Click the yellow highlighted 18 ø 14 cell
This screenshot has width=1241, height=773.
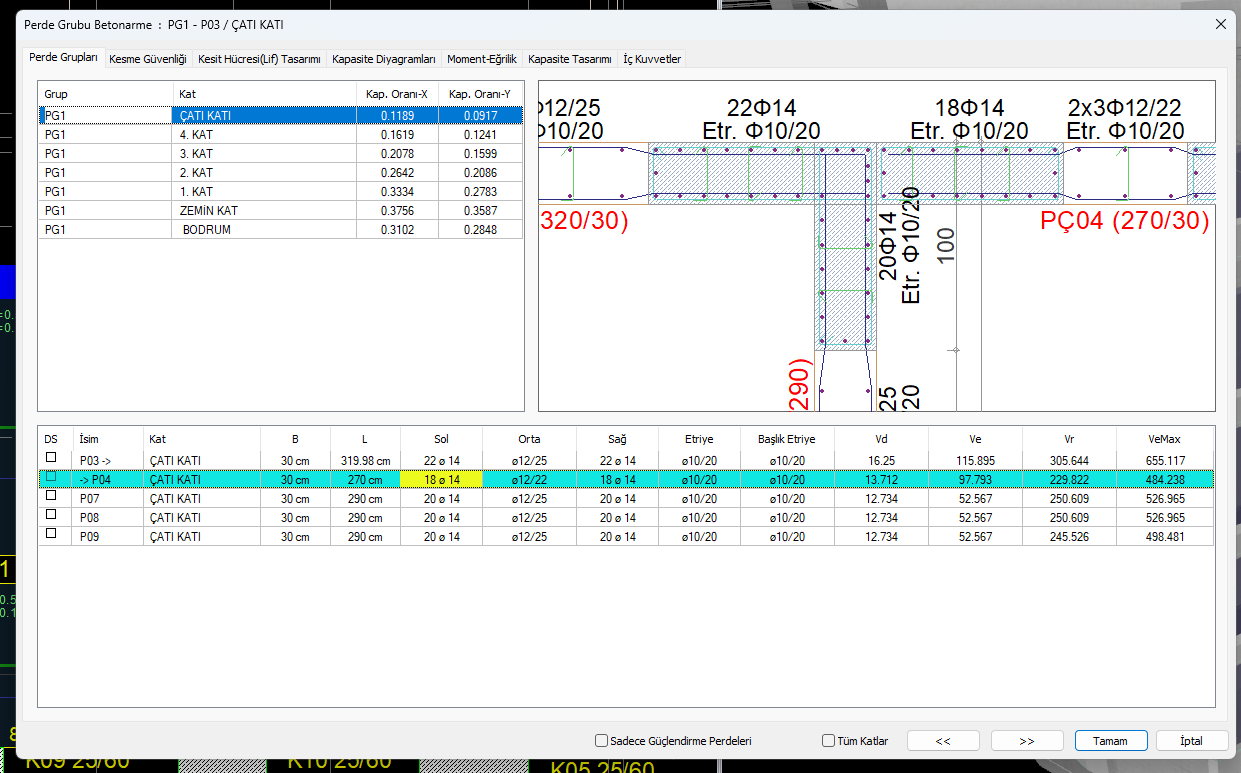pos(441,479)
